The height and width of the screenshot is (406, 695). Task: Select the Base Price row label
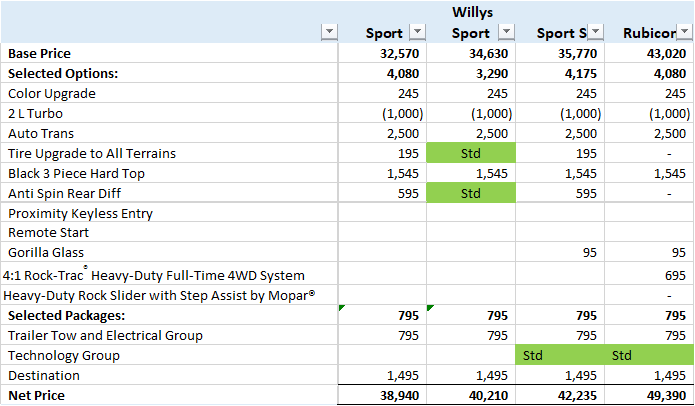pos(39,54)
